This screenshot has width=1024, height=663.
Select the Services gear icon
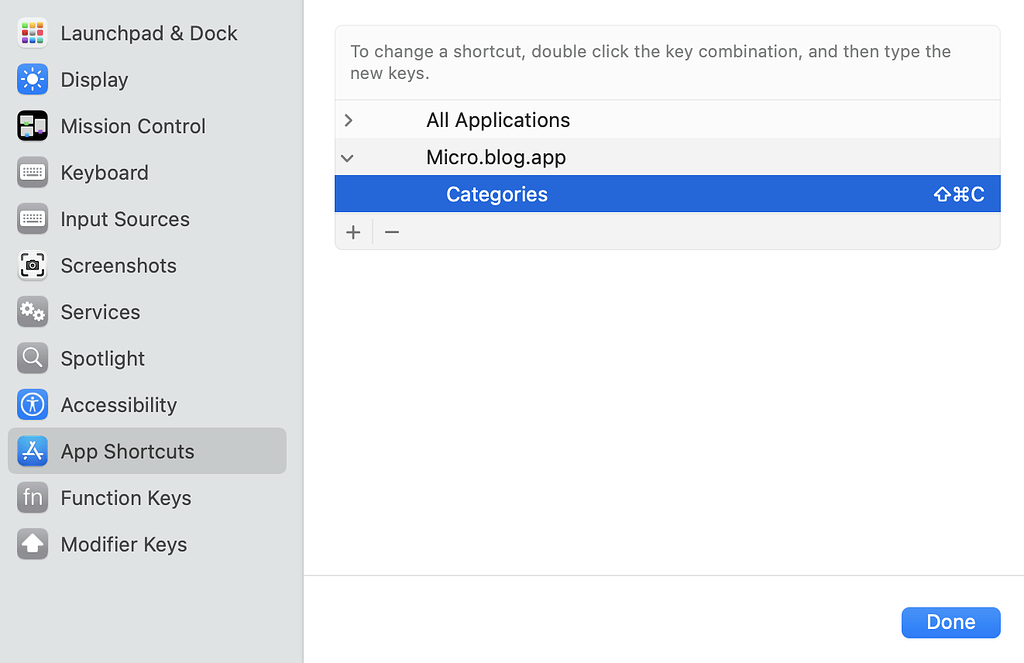32,312
